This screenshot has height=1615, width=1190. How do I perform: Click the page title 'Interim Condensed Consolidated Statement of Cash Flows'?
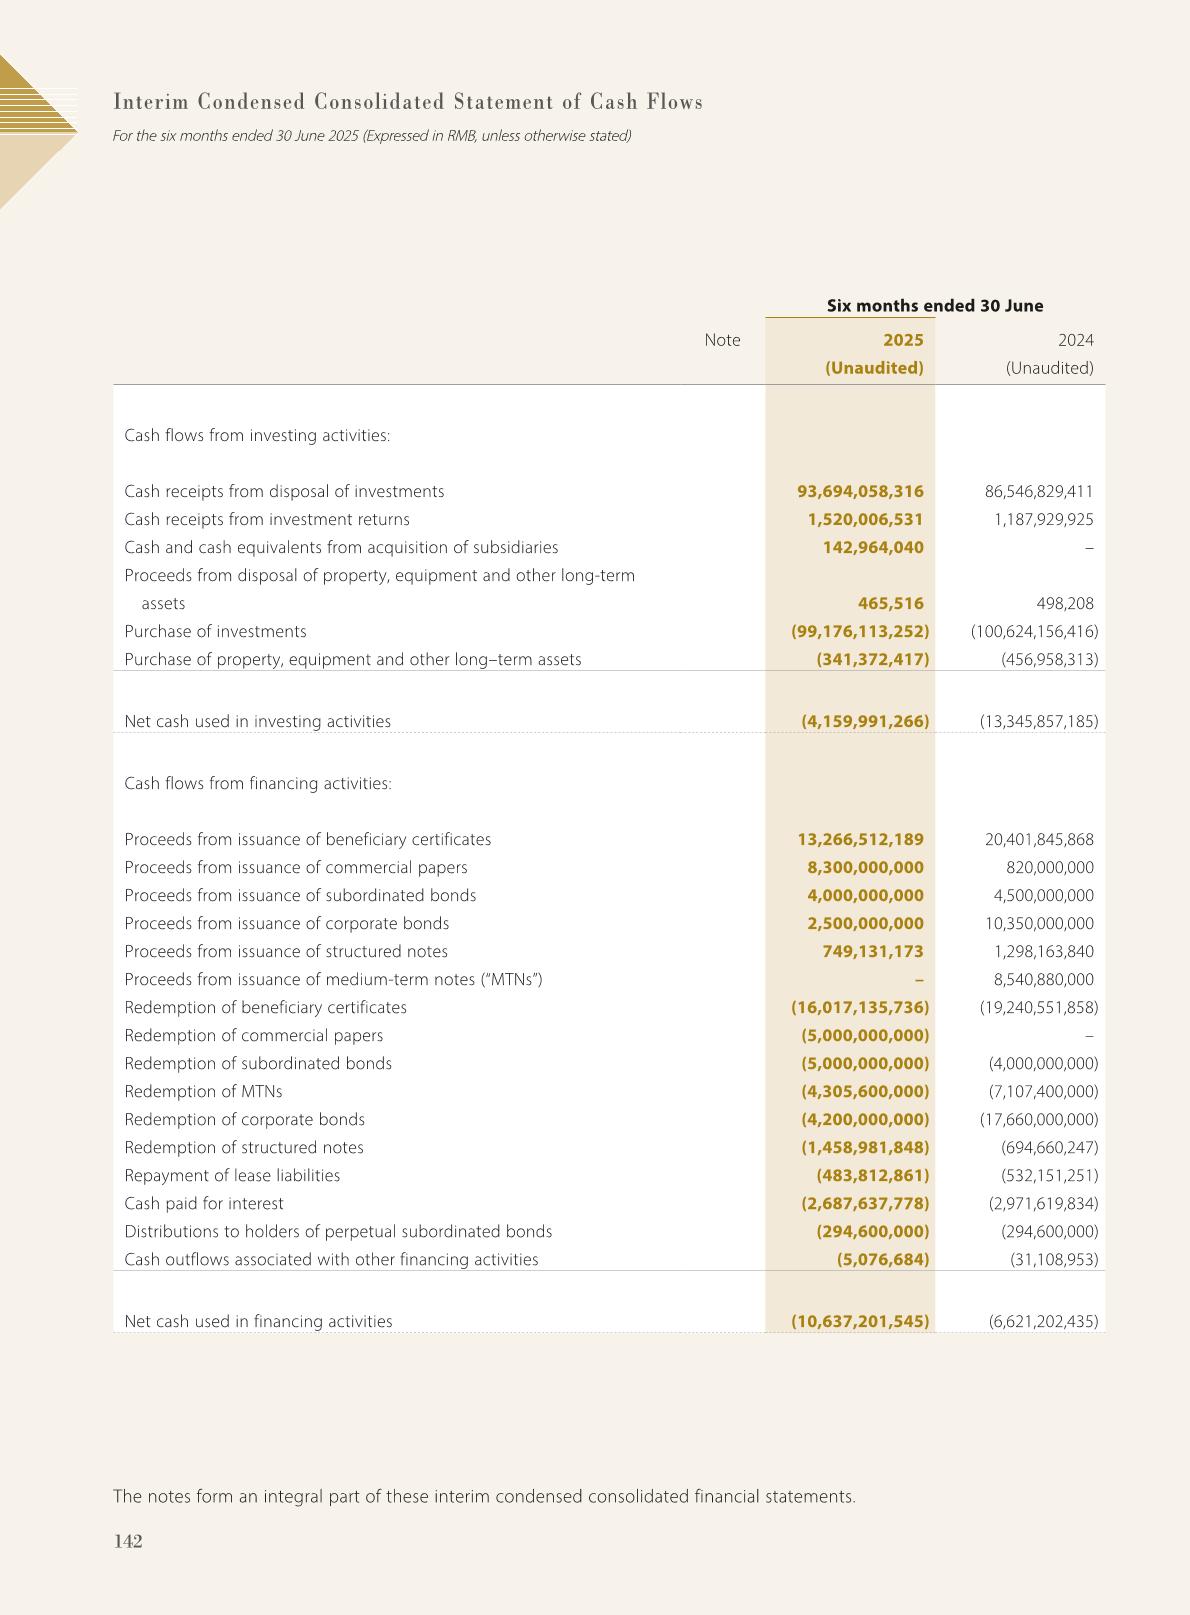pos(408,102)
